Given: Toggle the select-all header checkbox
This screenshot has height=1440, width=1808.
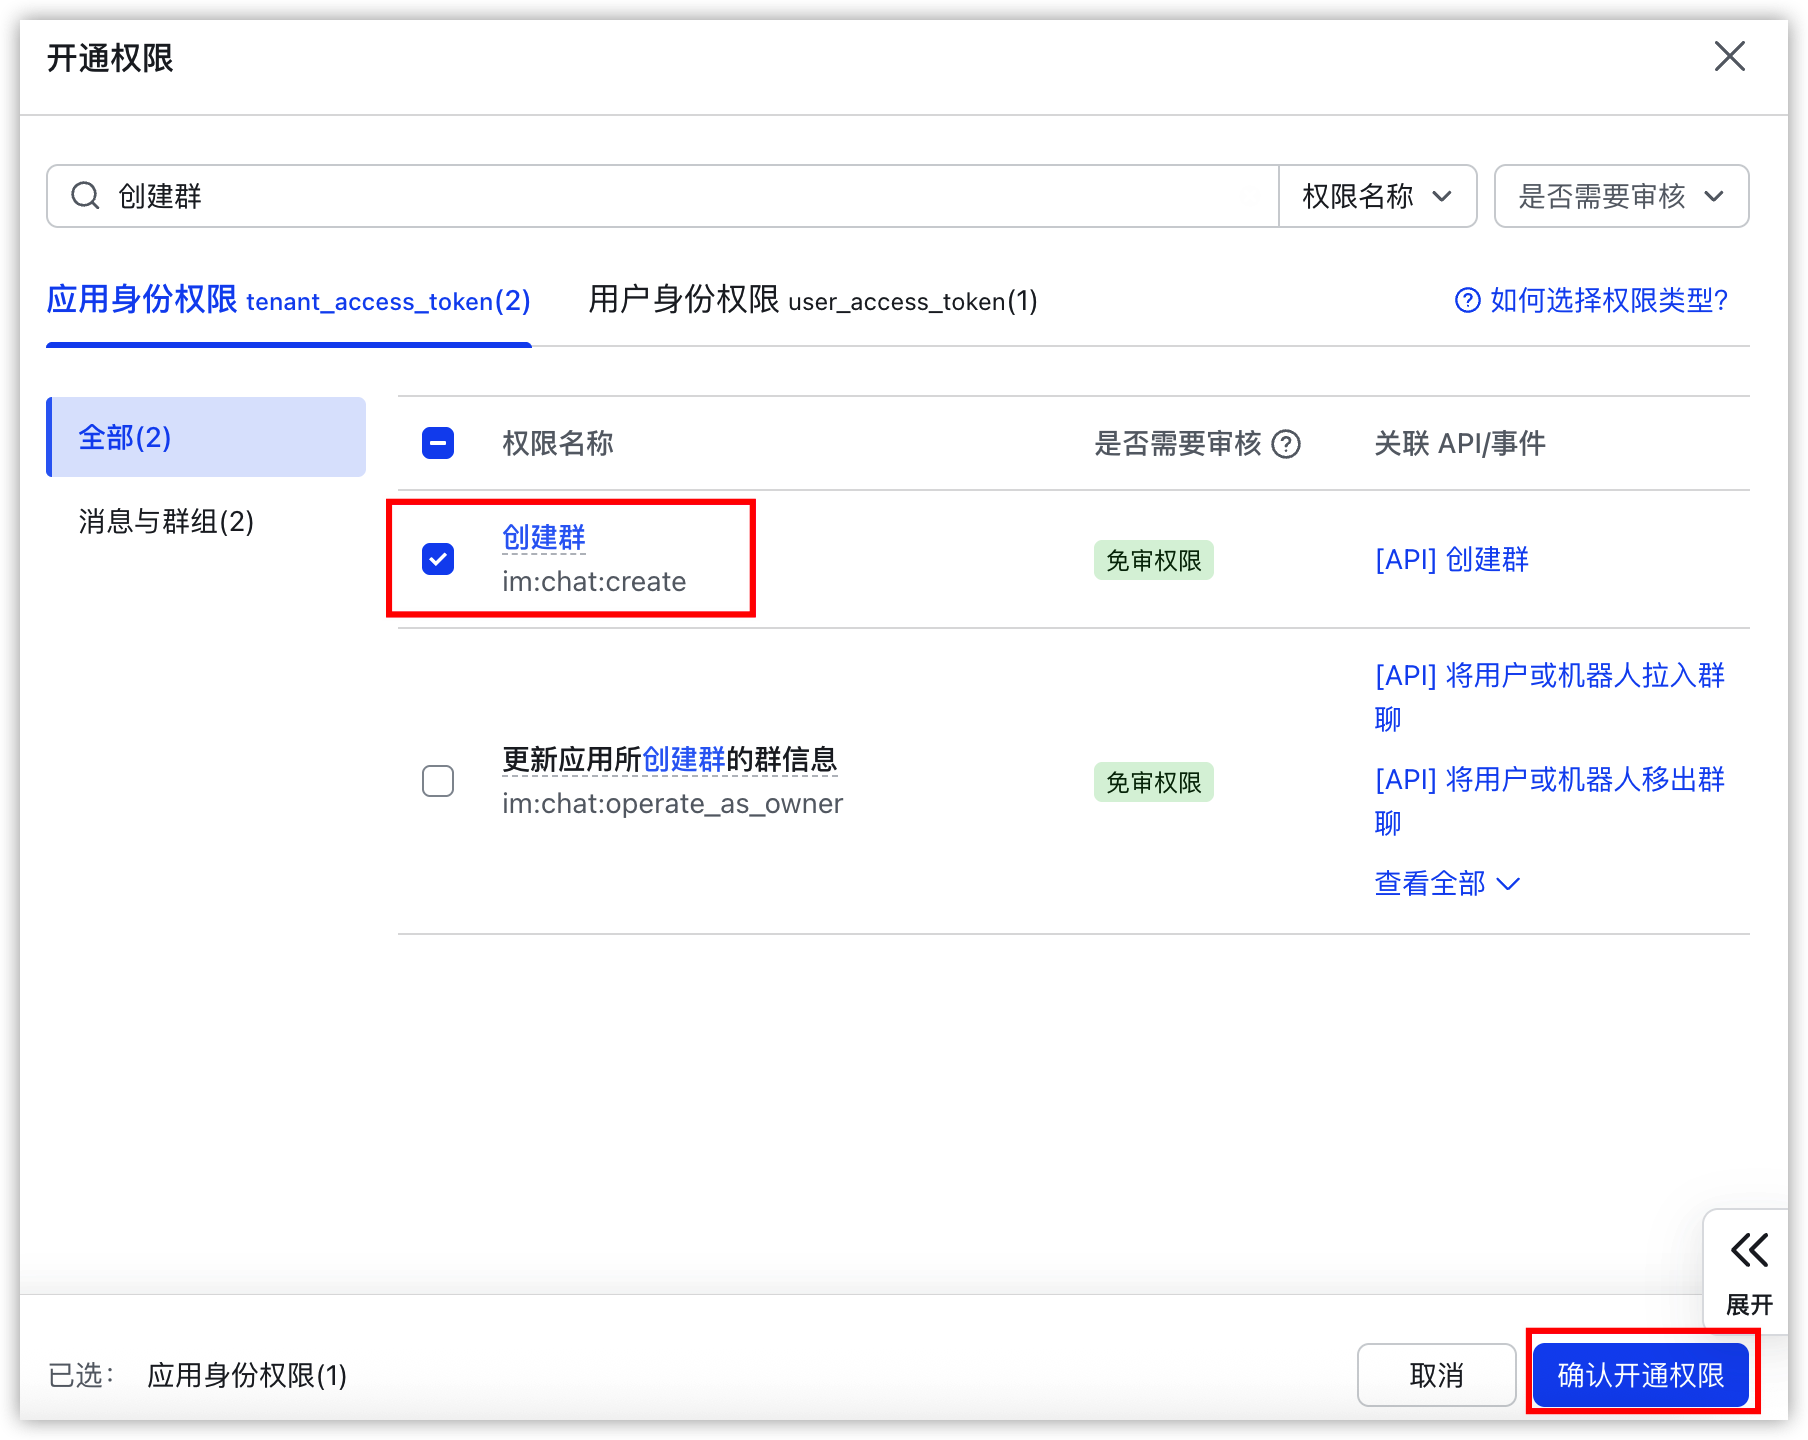Looking at the screenshot, I should [438, 443].
